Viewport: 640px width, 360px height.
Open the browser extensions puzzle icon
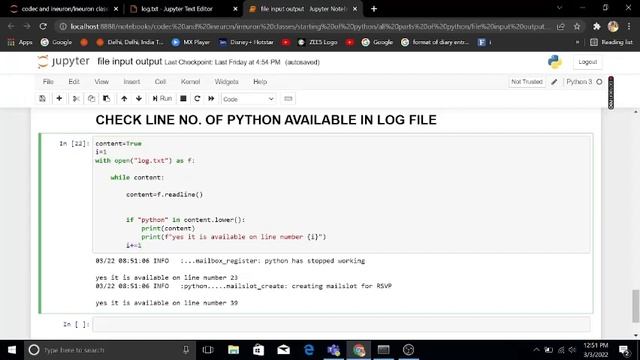597,27
